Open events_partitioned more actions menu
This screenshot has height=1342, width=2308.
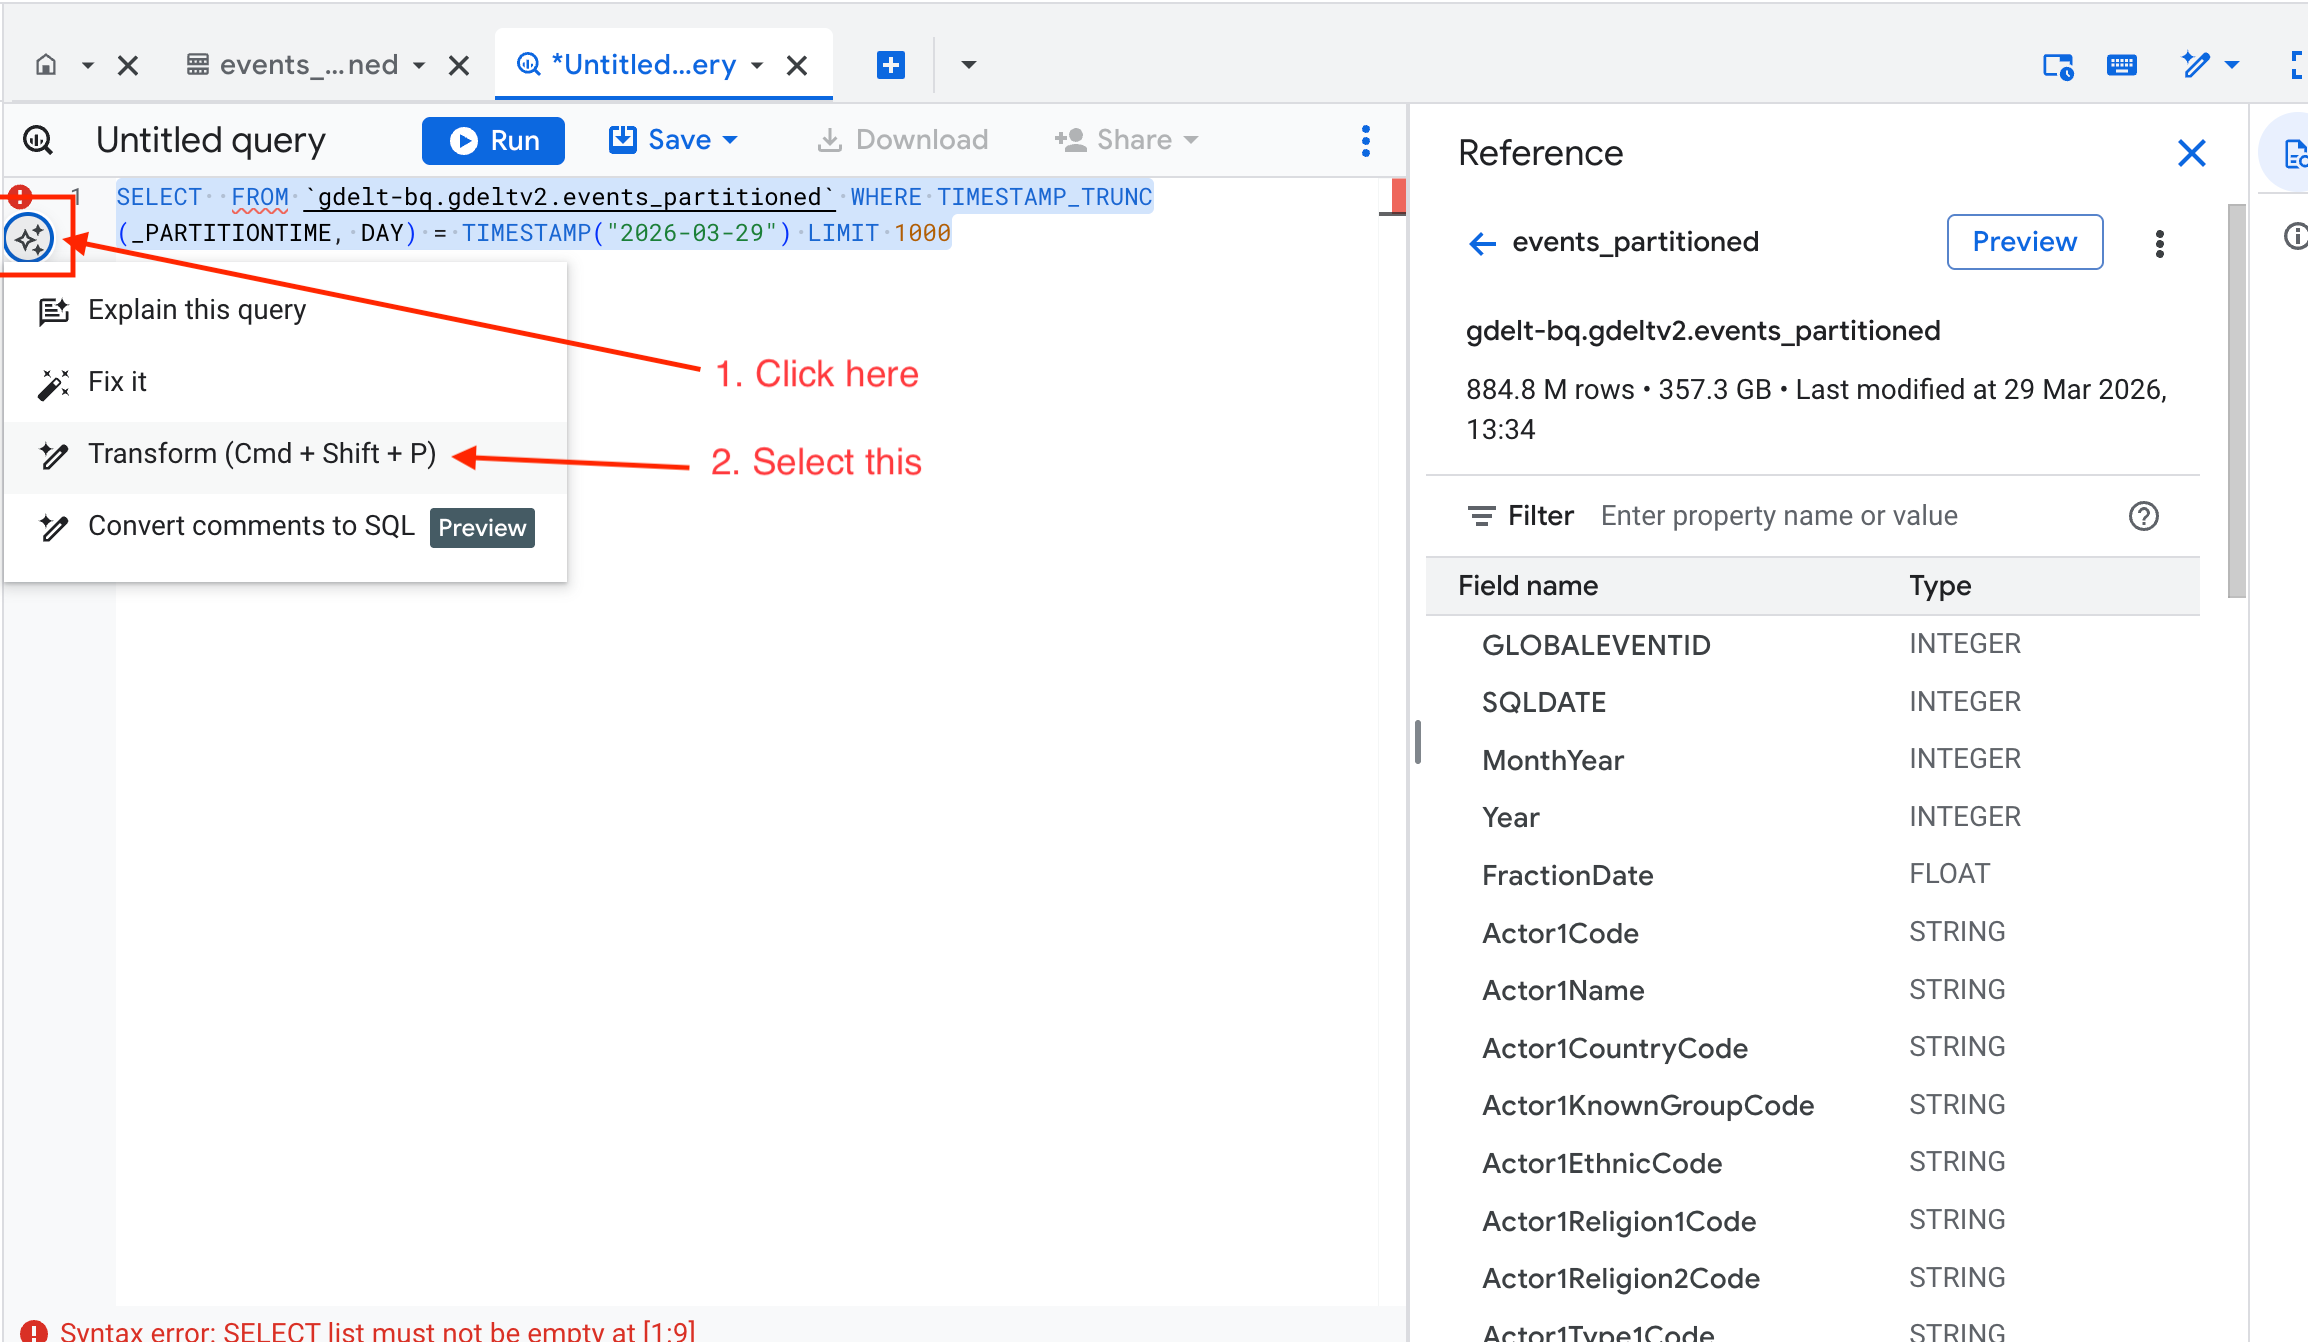2160,244
